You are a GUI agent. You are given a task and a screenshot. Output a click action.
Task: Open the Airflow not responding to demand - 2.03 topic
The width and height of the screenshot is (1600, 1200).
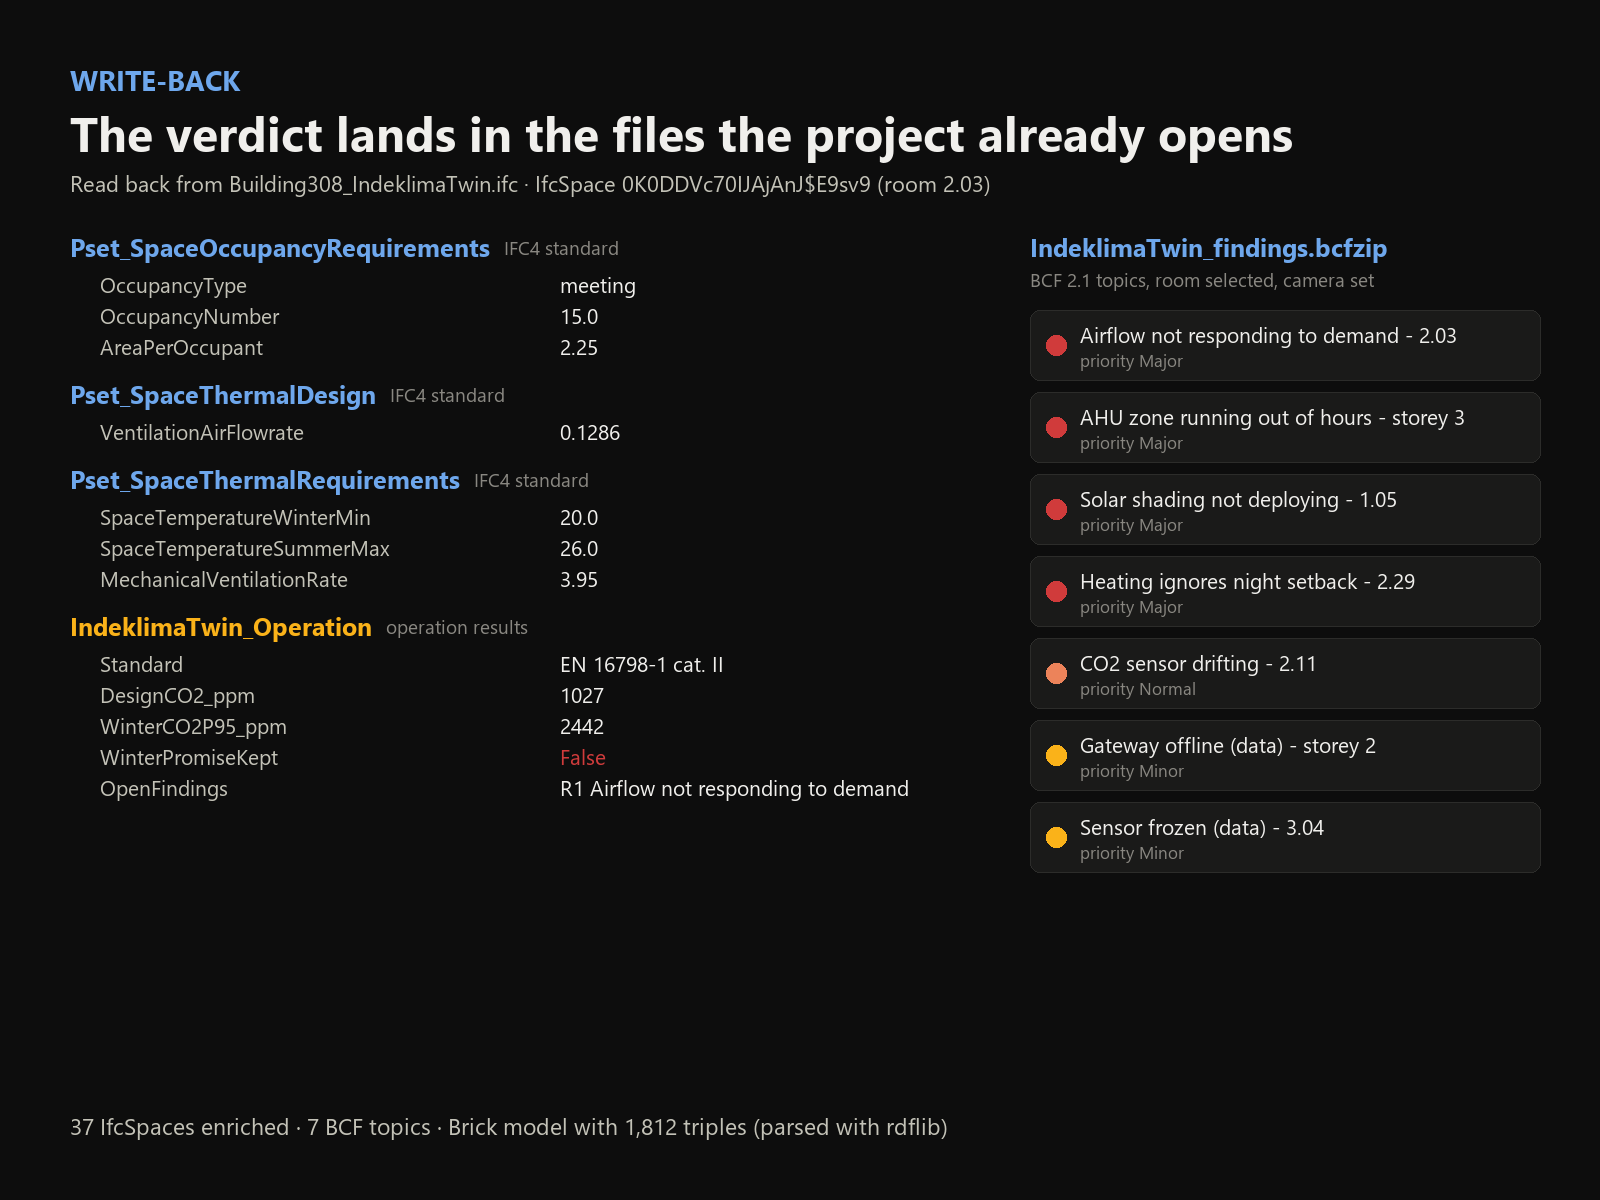point(1285,345)
